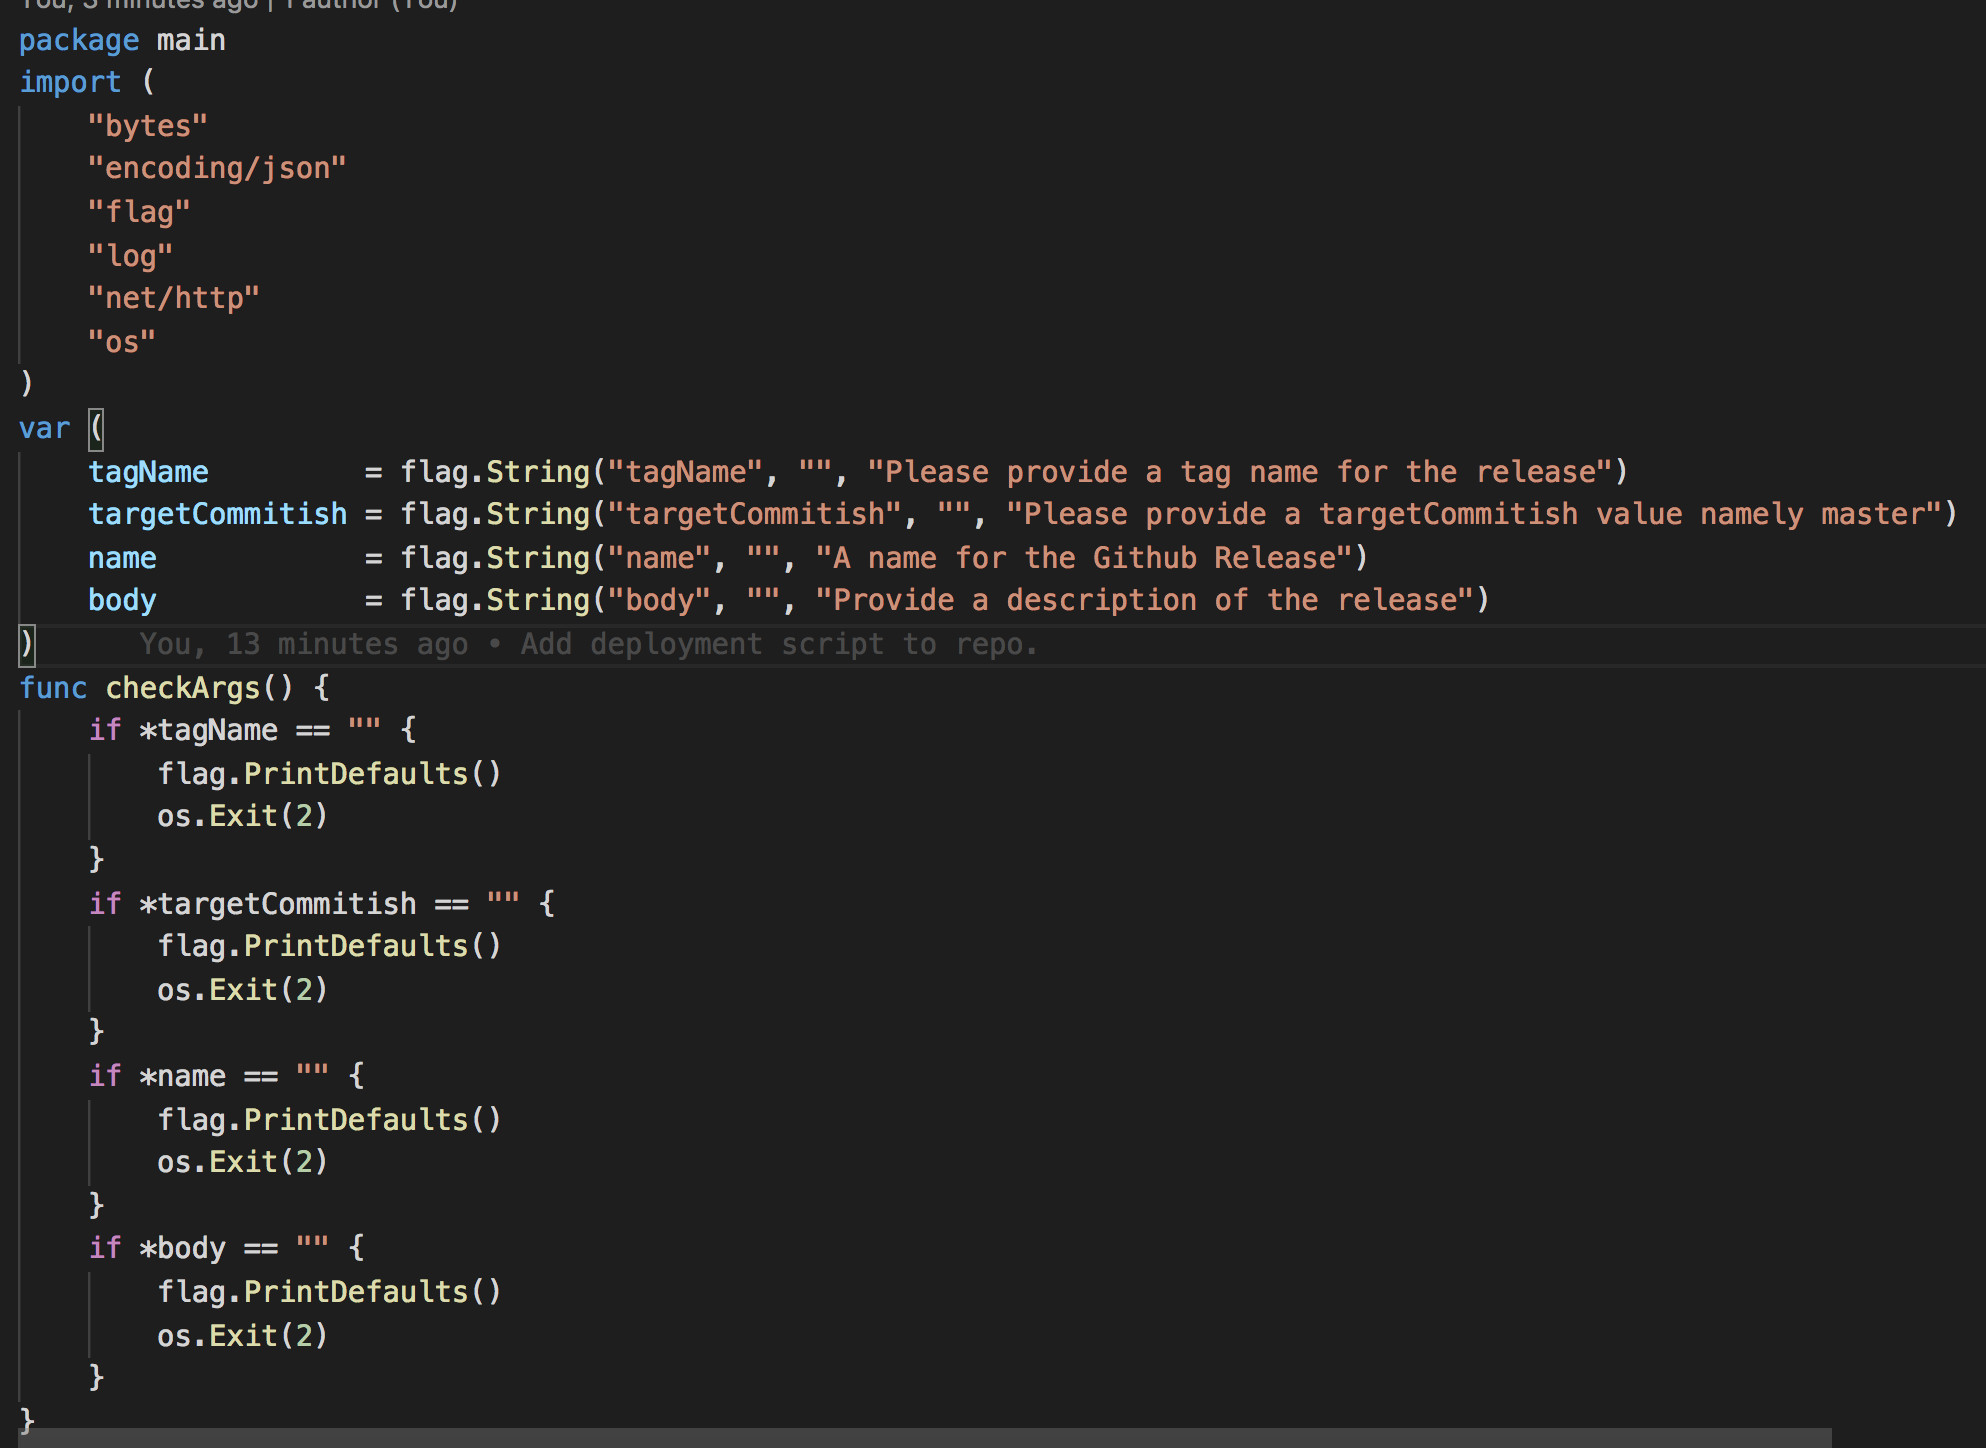Click the "net/http" import string
Screen dimensions: 1986x1448
(173, 298)
